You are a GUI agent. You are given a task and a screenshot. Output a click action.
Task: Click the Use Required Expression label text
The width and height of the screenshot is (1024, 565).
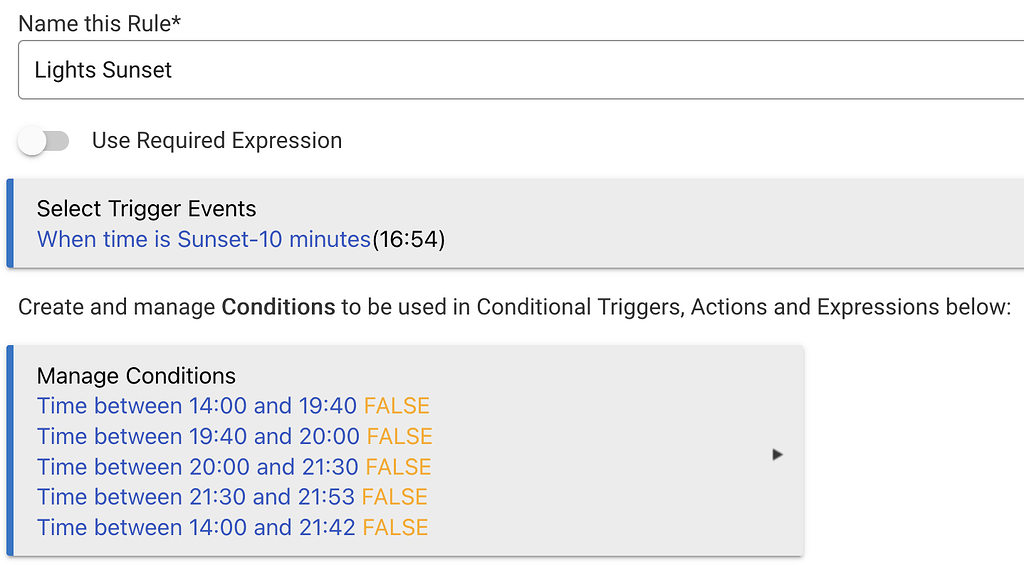tap(217, 141)
